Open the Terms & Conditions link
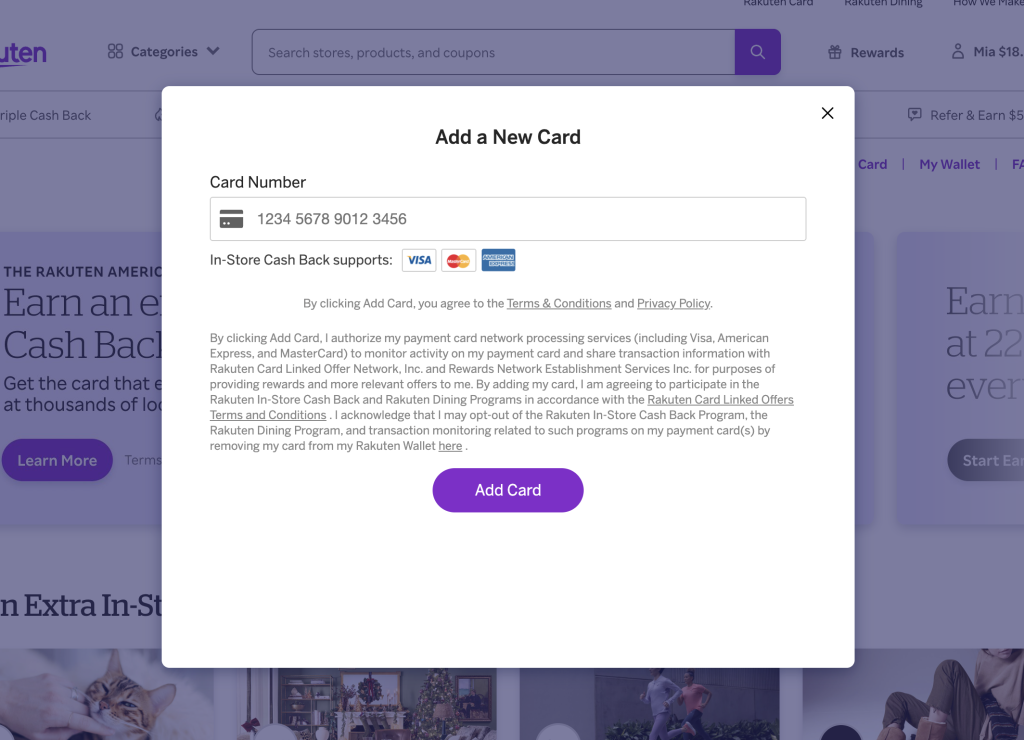 click(559, 303)
